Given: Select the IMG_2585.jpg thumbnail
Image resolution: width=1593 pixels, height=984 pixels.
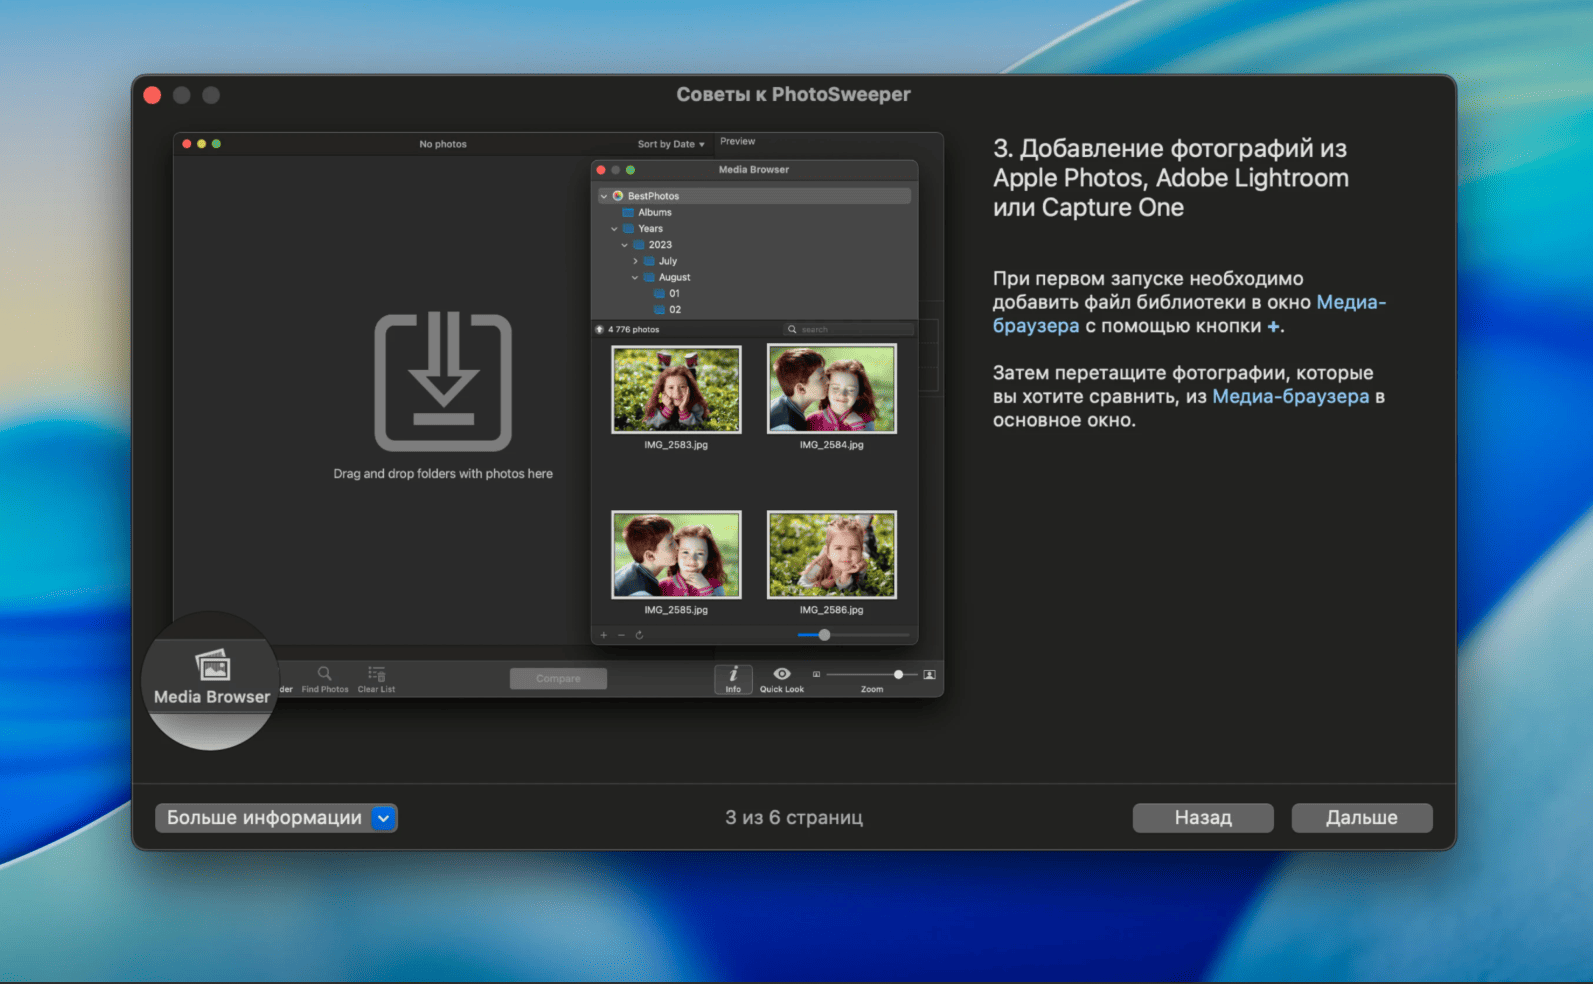Looking at the screenshot, I should (676, 555).
